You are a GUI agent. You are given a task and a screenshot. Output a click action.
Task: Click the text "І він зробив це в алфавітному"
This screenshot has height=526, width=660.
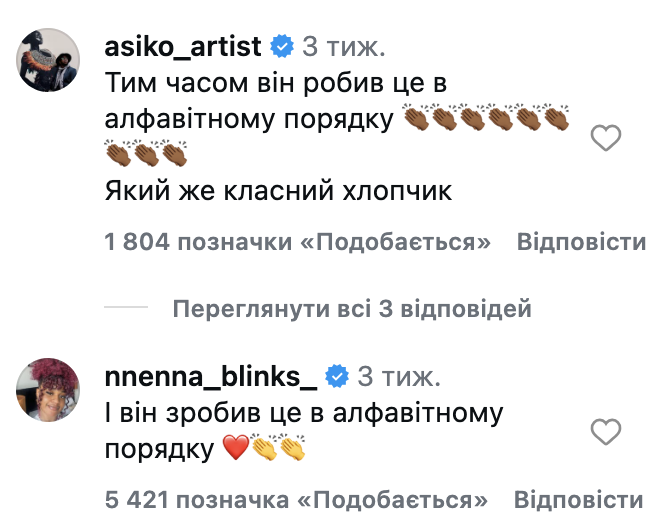tap(303, 412)
